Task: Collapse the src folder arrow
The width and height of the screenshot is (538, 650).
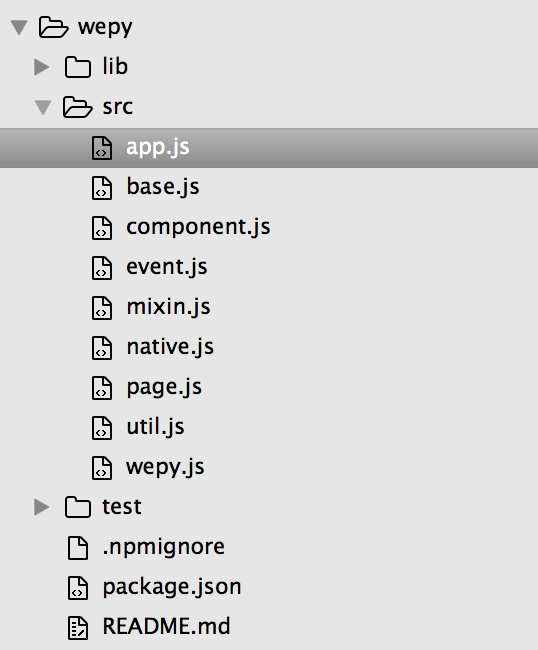Action: pos(43,107)
